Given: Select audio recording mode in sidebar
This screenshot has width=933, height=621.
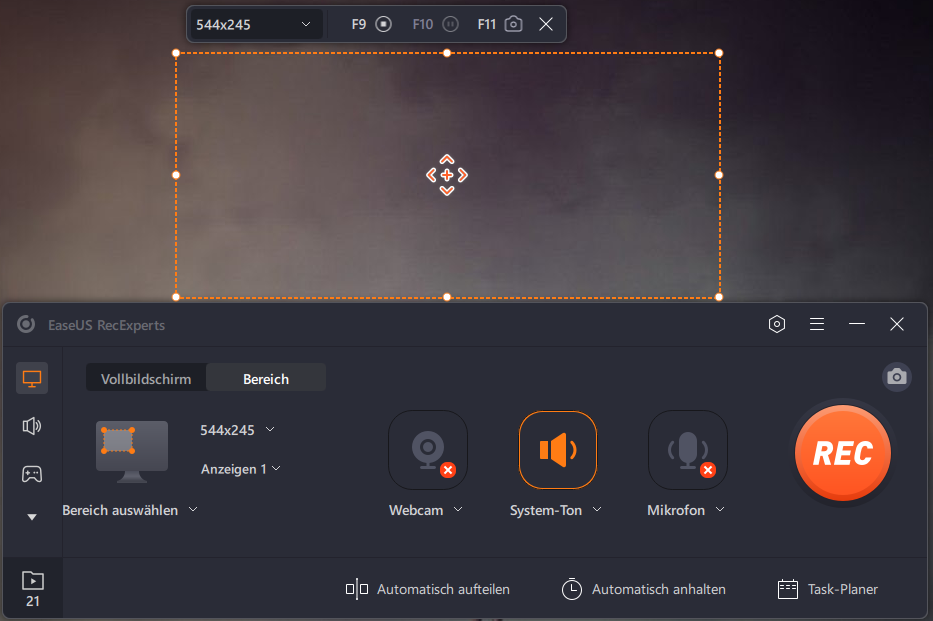Looking at the screenshot, I should point(32,426).
